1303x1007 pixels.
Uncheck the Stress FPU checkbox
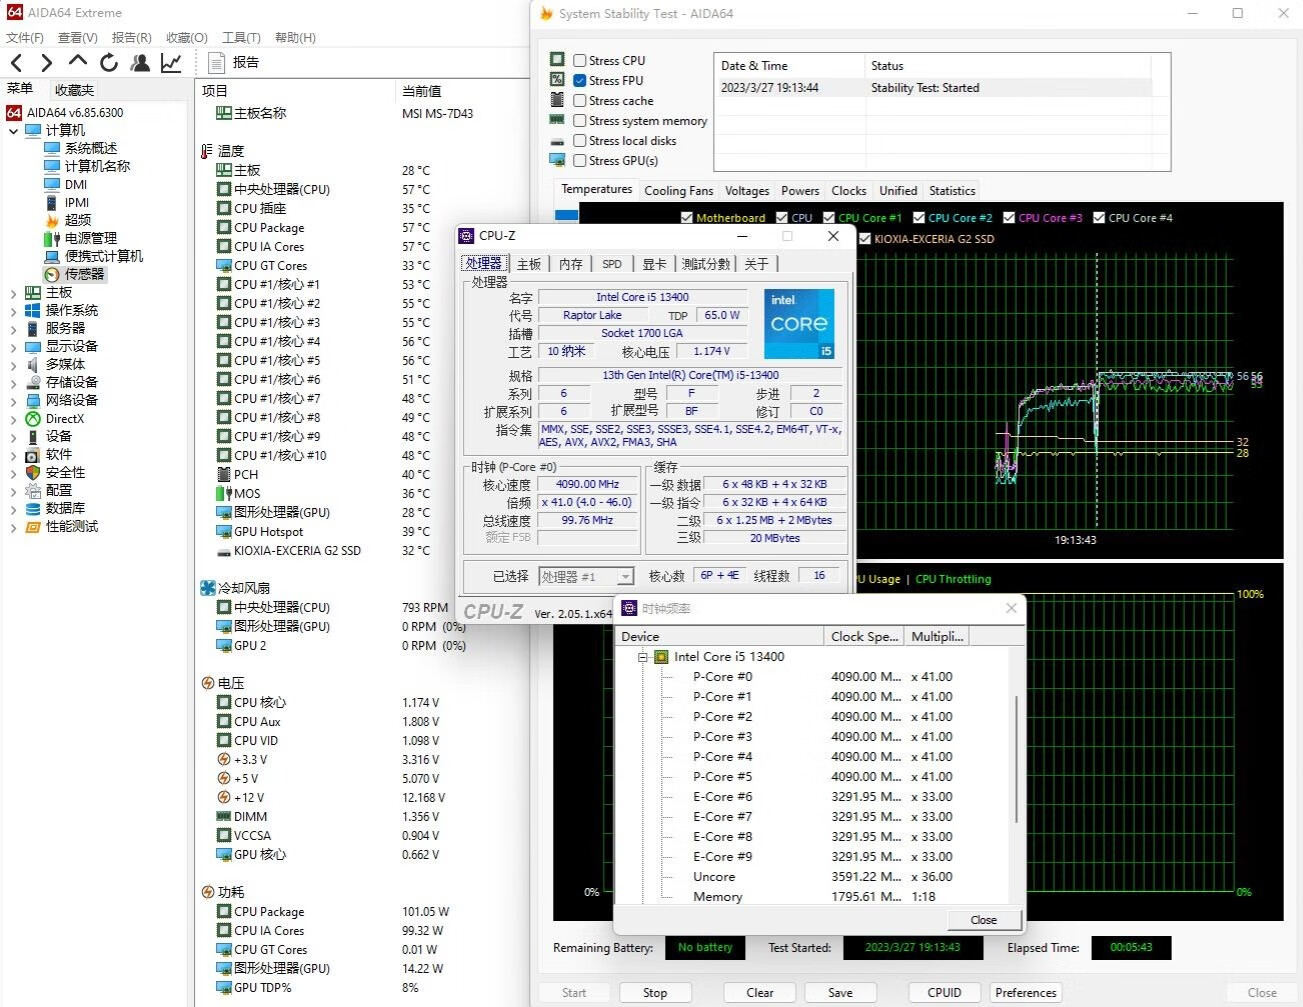pyautogui.click(x=580, y=81)
